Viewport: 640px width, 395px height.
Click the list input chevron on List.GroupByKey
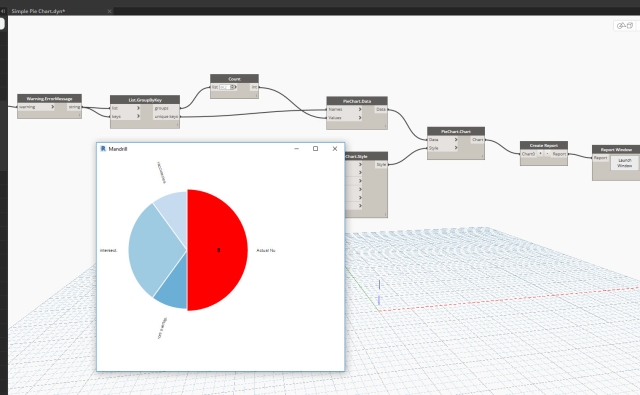pyautogui.click(x=138, y=108)
